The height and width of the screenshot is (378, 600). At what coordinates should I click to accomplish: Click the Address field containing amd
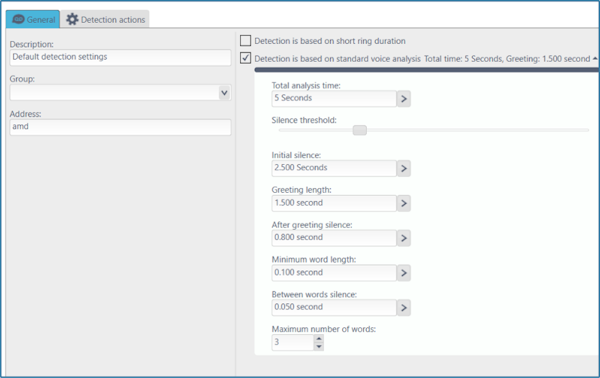[x=120, y=127]
